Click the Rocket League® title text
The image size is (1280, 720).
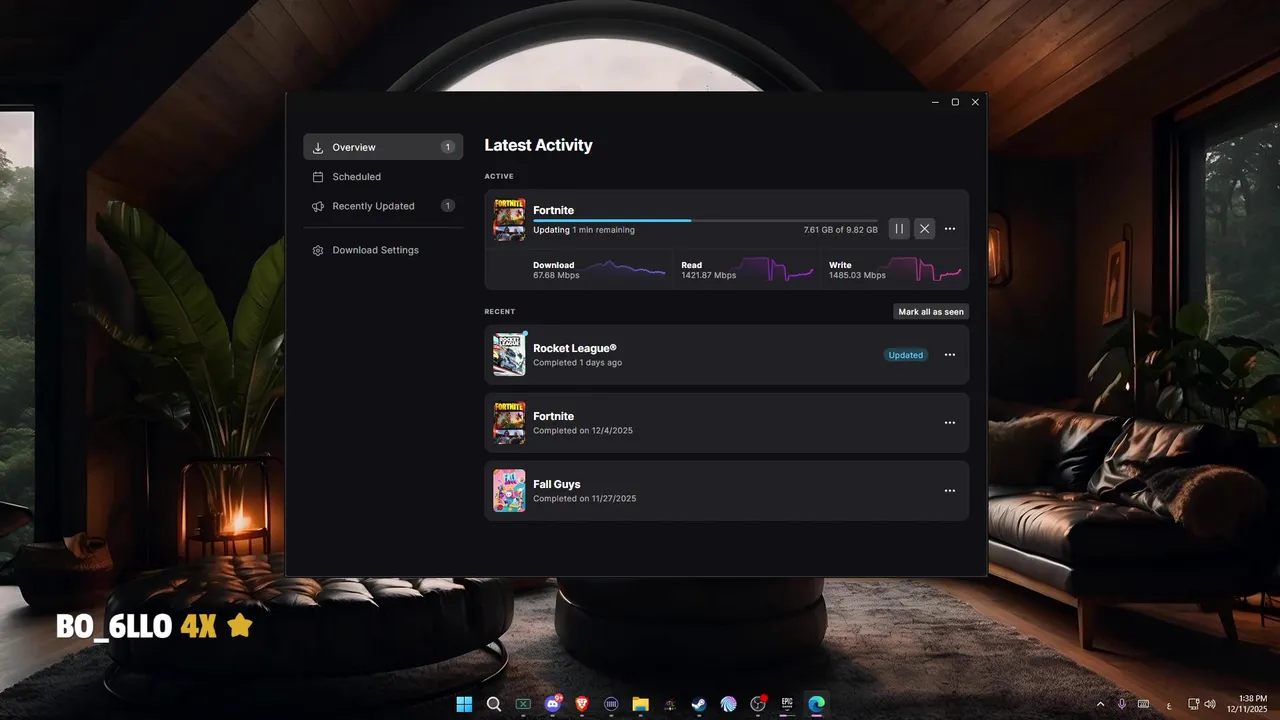(x=575, y=348)
